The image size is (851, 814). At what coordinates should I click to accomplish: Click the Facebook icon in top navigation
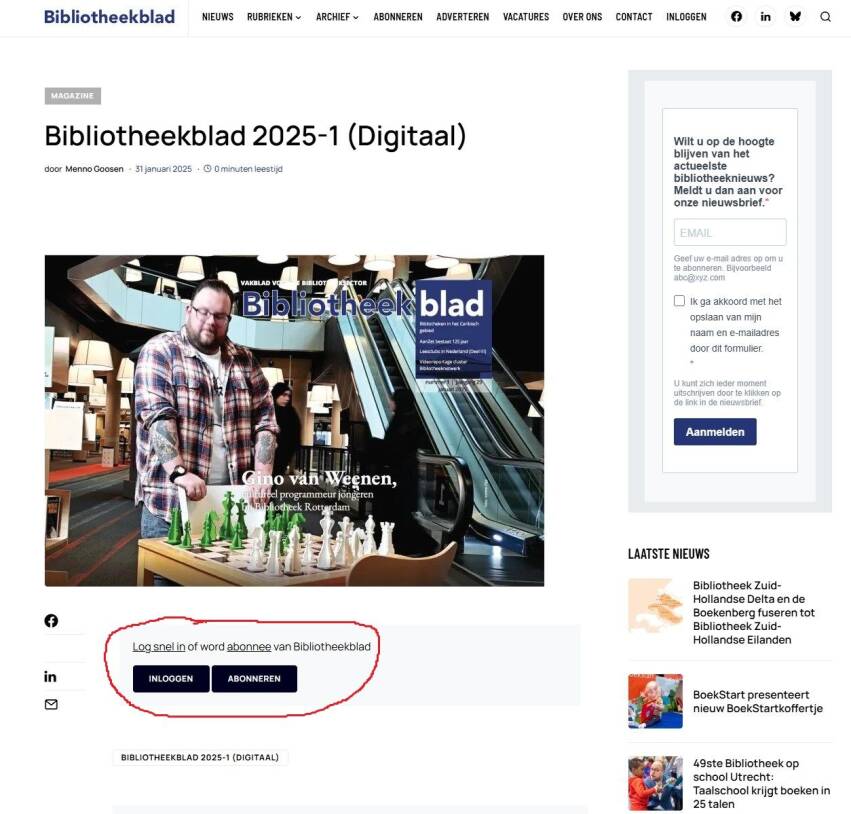tap(737, 17)
